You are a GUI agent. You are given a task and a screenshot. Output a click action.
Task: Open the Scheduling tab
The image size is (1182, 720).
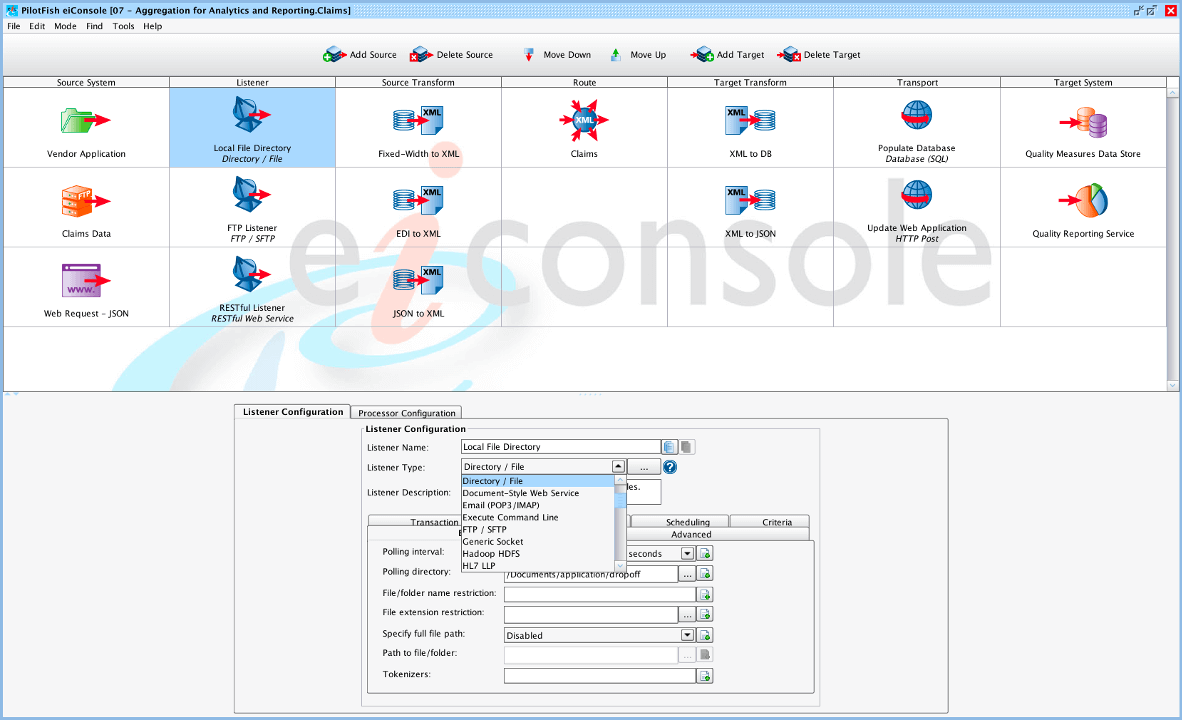680,522
